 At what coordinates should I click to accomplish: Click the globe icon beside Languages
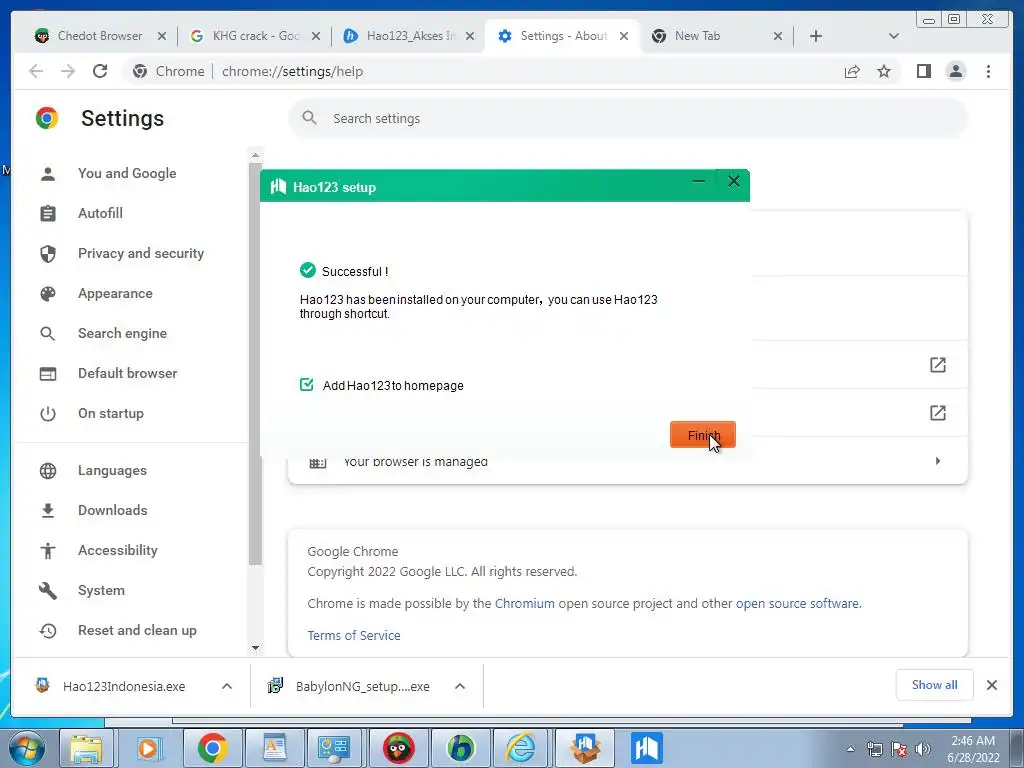point(48,471)
